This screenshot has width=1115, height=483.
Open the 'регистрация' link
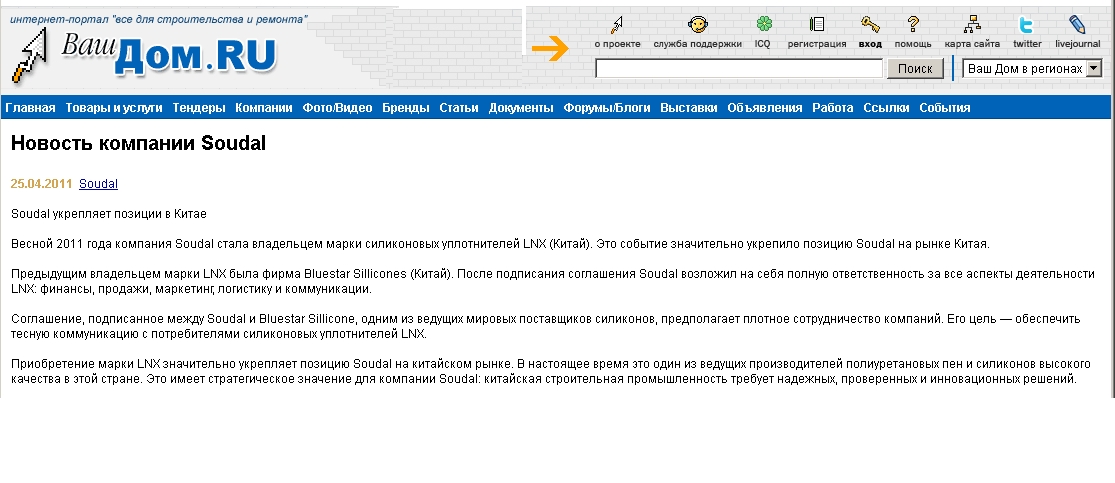[x=817, y=44]
